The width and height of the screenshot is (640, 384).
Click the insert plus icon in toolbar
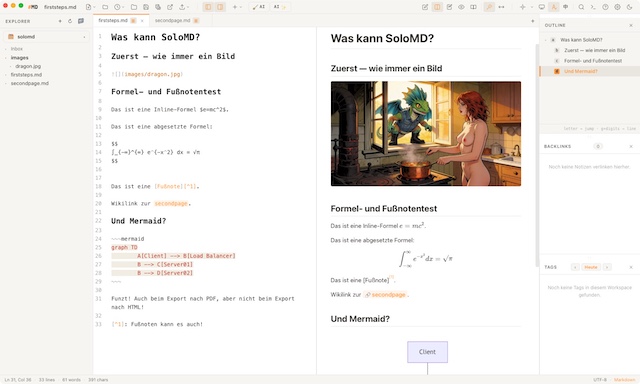235,7
